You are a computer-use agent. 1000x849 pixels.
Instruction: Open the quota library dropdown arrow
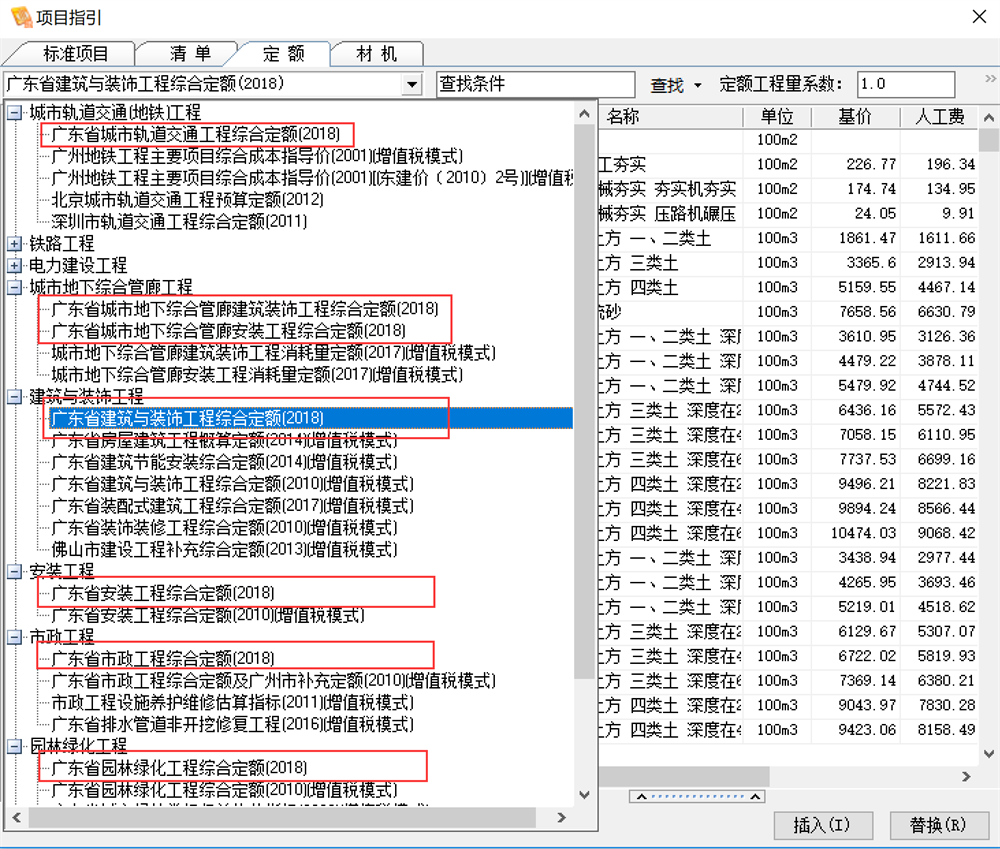click(x=413, y=84)
